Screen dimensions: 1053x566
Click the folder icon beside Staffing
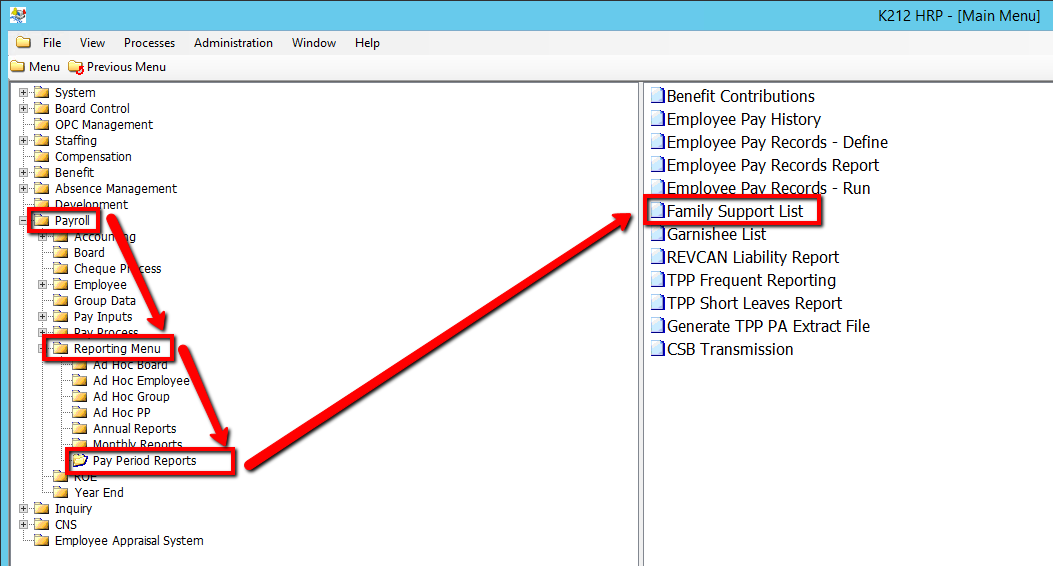click(41, 141)
